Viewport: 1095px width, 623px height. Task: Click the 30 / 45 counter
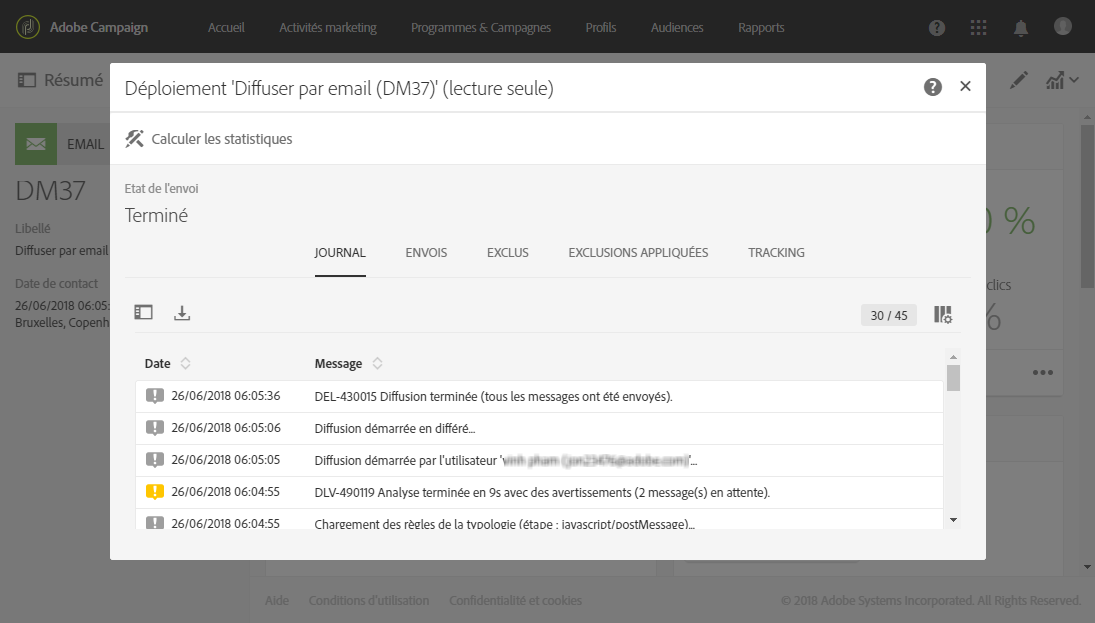[889, 316]
